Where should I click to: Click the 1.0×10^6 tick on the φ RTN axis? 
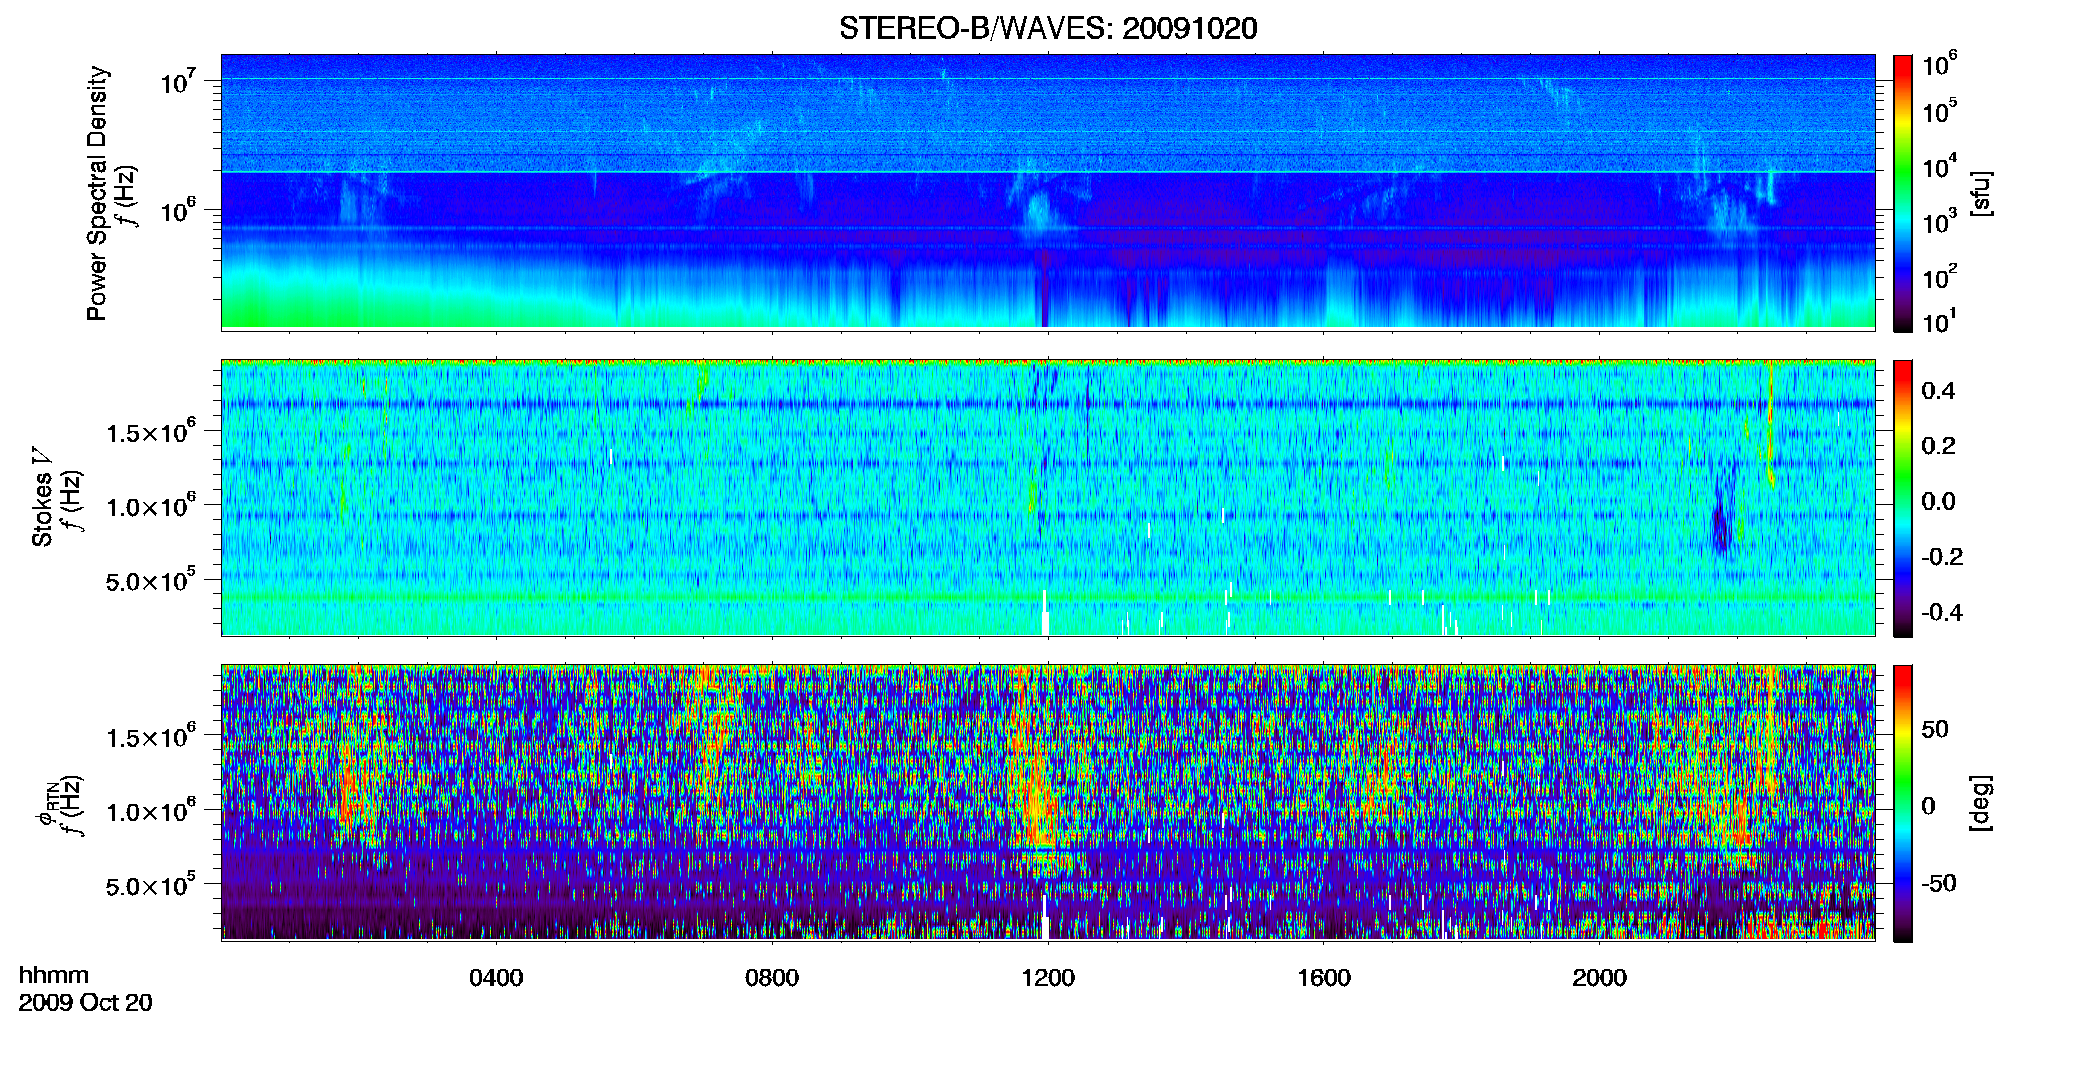[x=151, y=811]
